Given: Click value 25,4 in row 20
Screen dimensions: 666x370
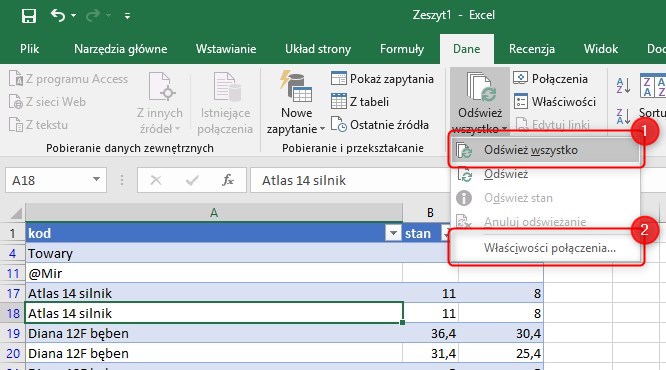Looking at the screenshot, I should click(x=501, y=353).
